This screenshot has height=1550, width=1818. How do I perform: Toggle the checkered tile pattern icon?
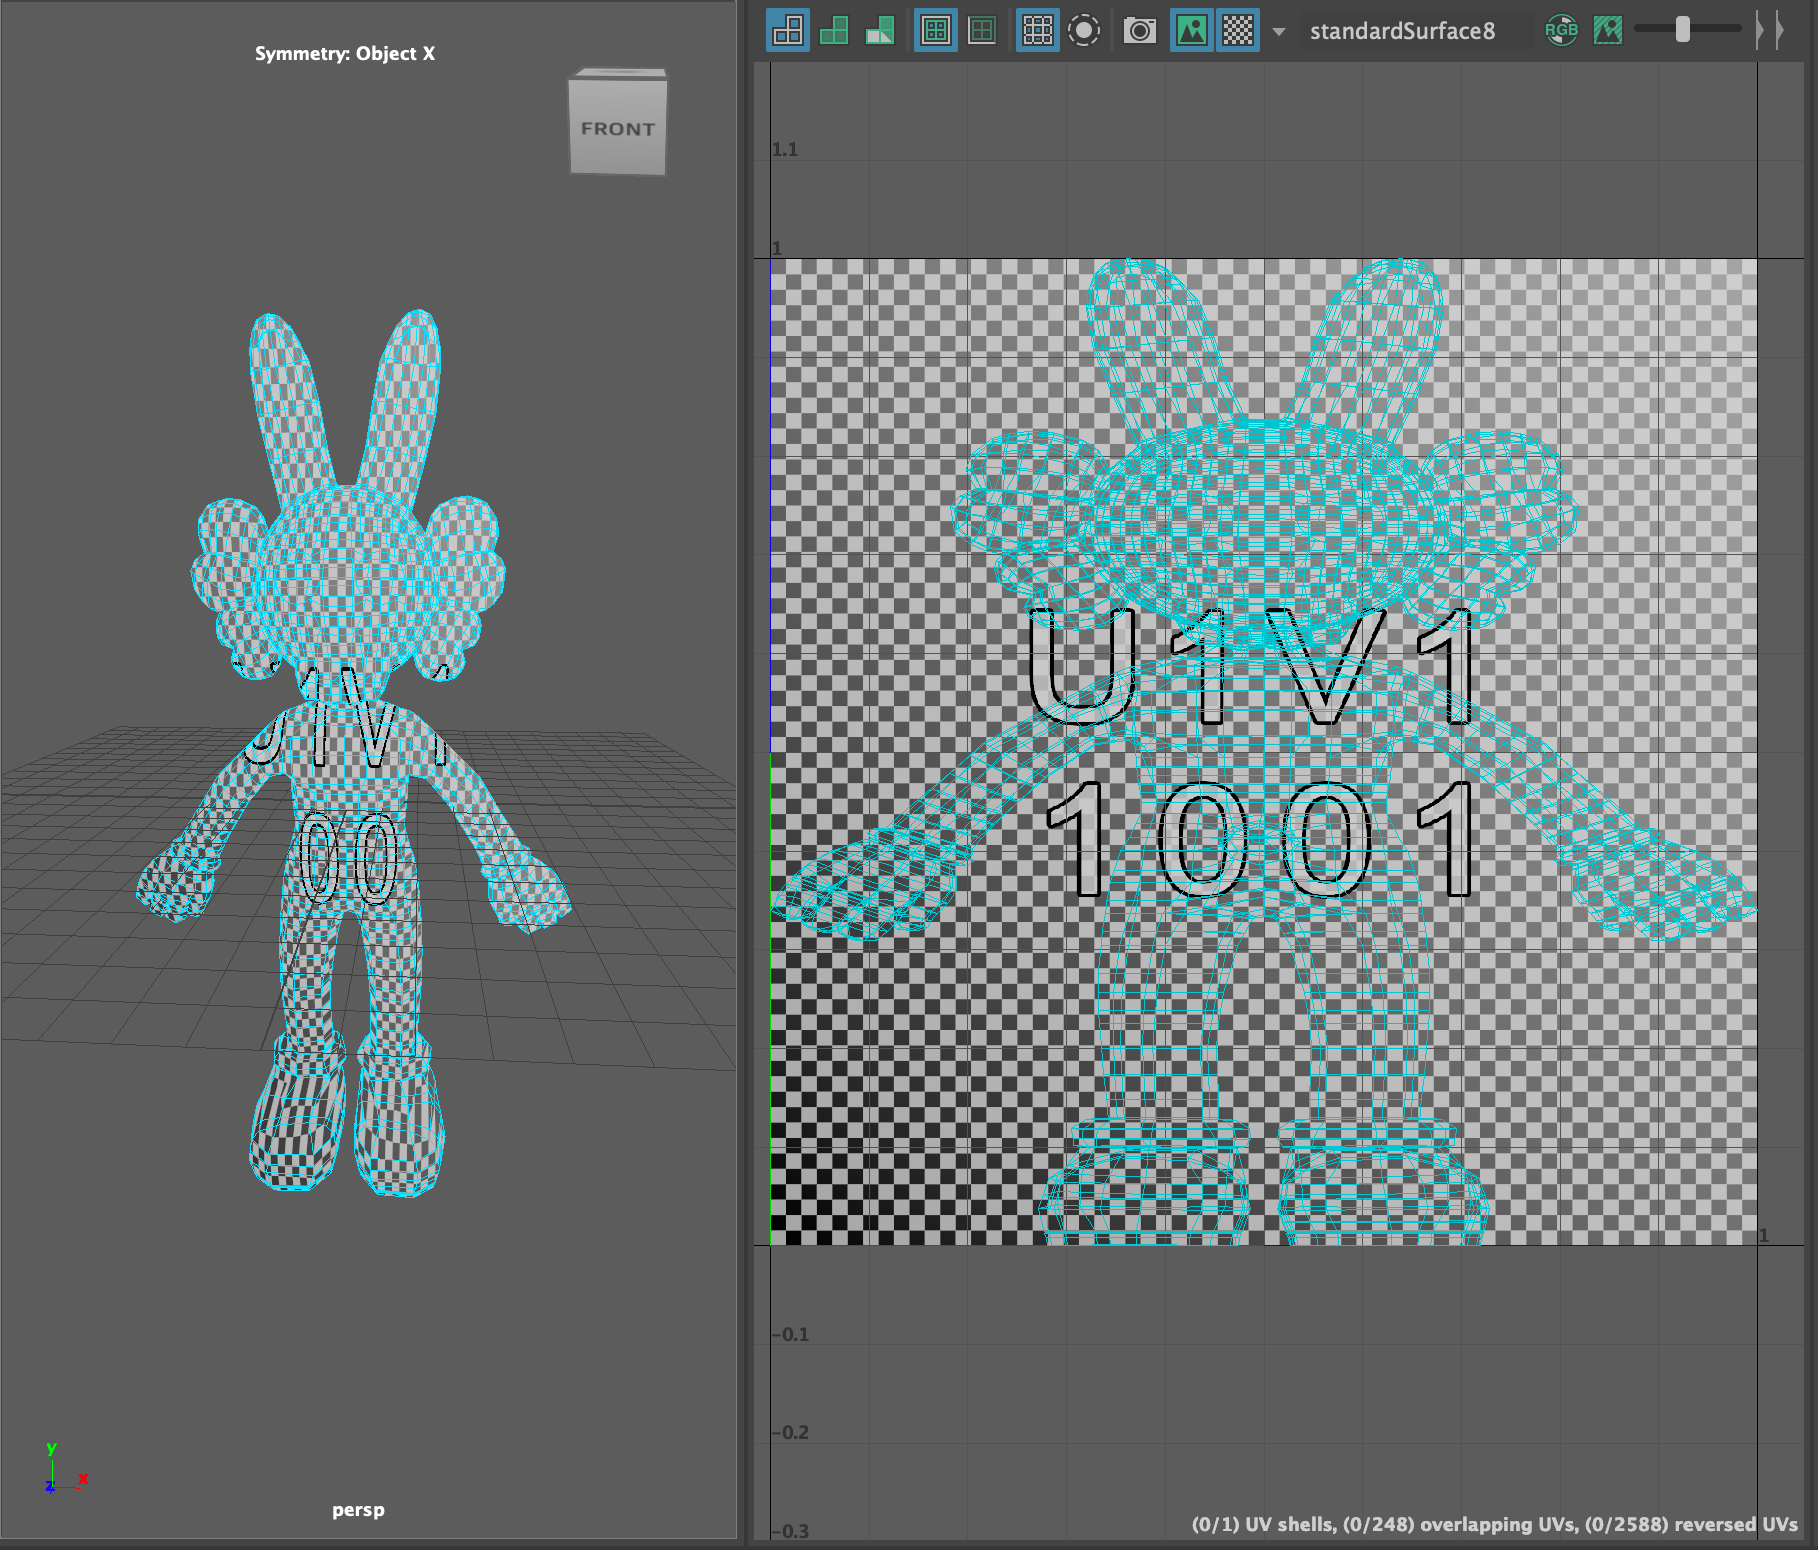[1238, 30]
